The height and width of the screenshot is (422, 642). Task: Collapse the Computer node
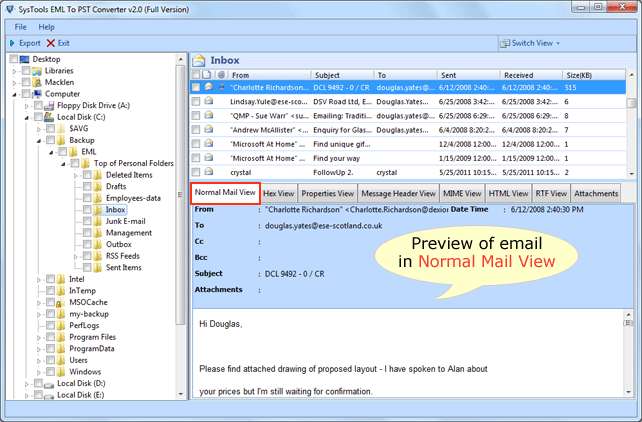pos(14,95)
